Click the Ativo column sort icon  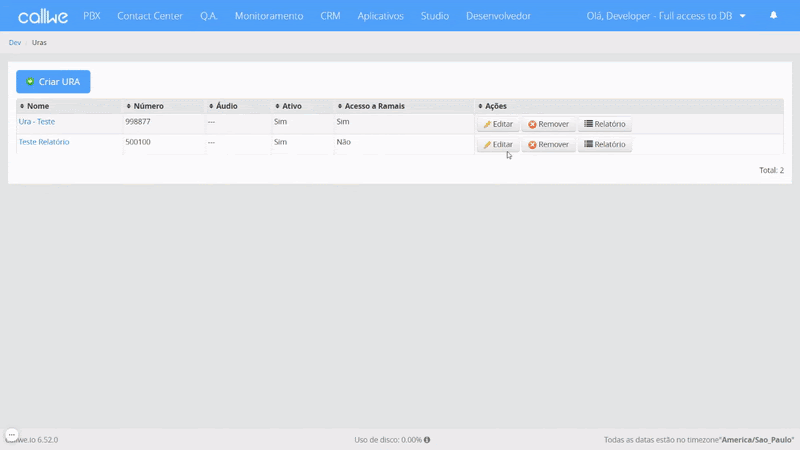[x=278, y=106]
